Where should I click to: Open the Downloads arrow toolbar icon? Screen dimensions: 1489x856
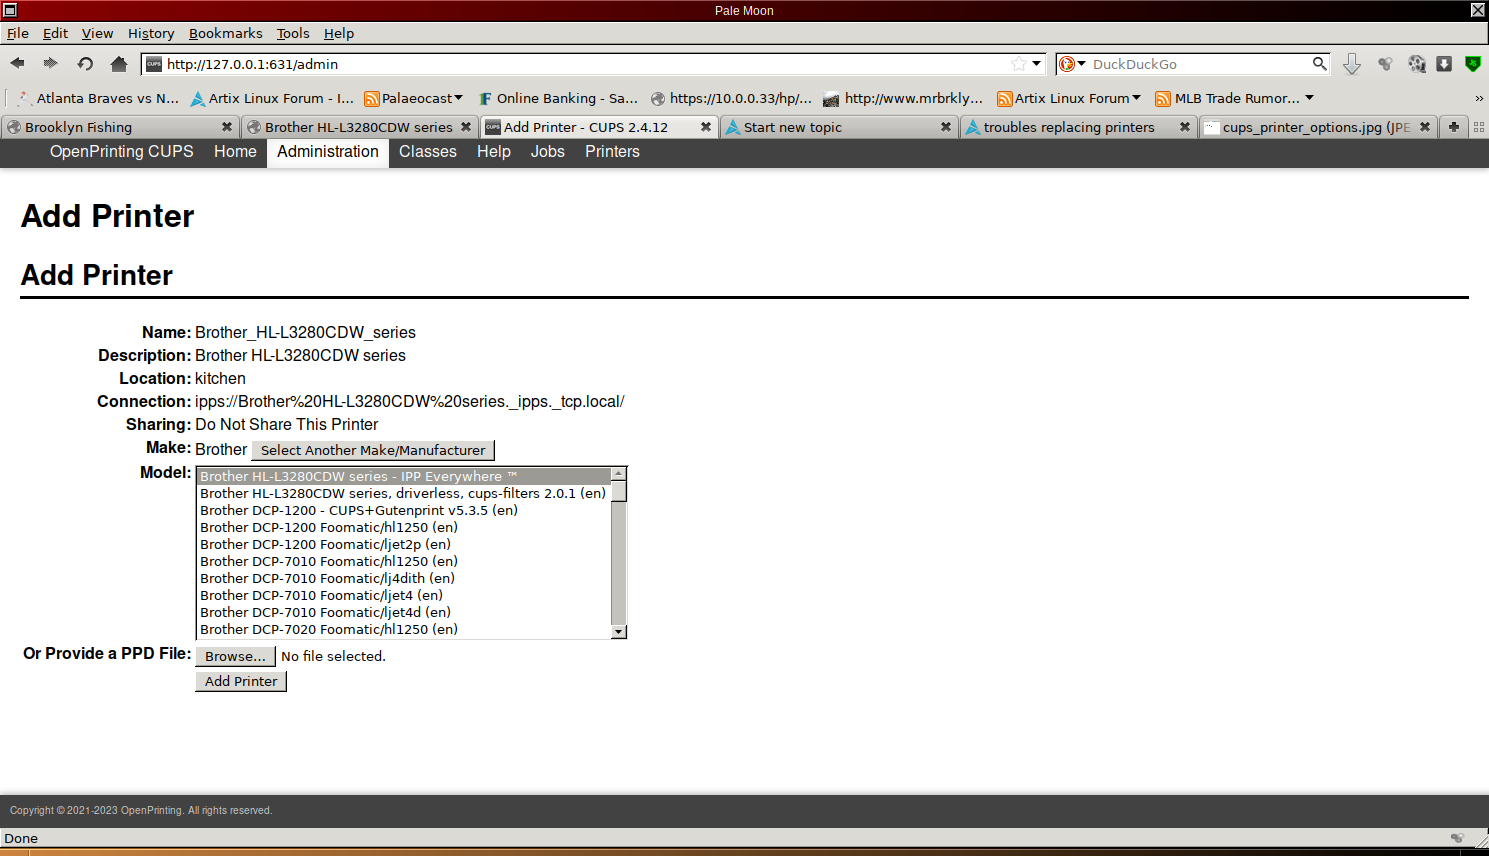1351,64
